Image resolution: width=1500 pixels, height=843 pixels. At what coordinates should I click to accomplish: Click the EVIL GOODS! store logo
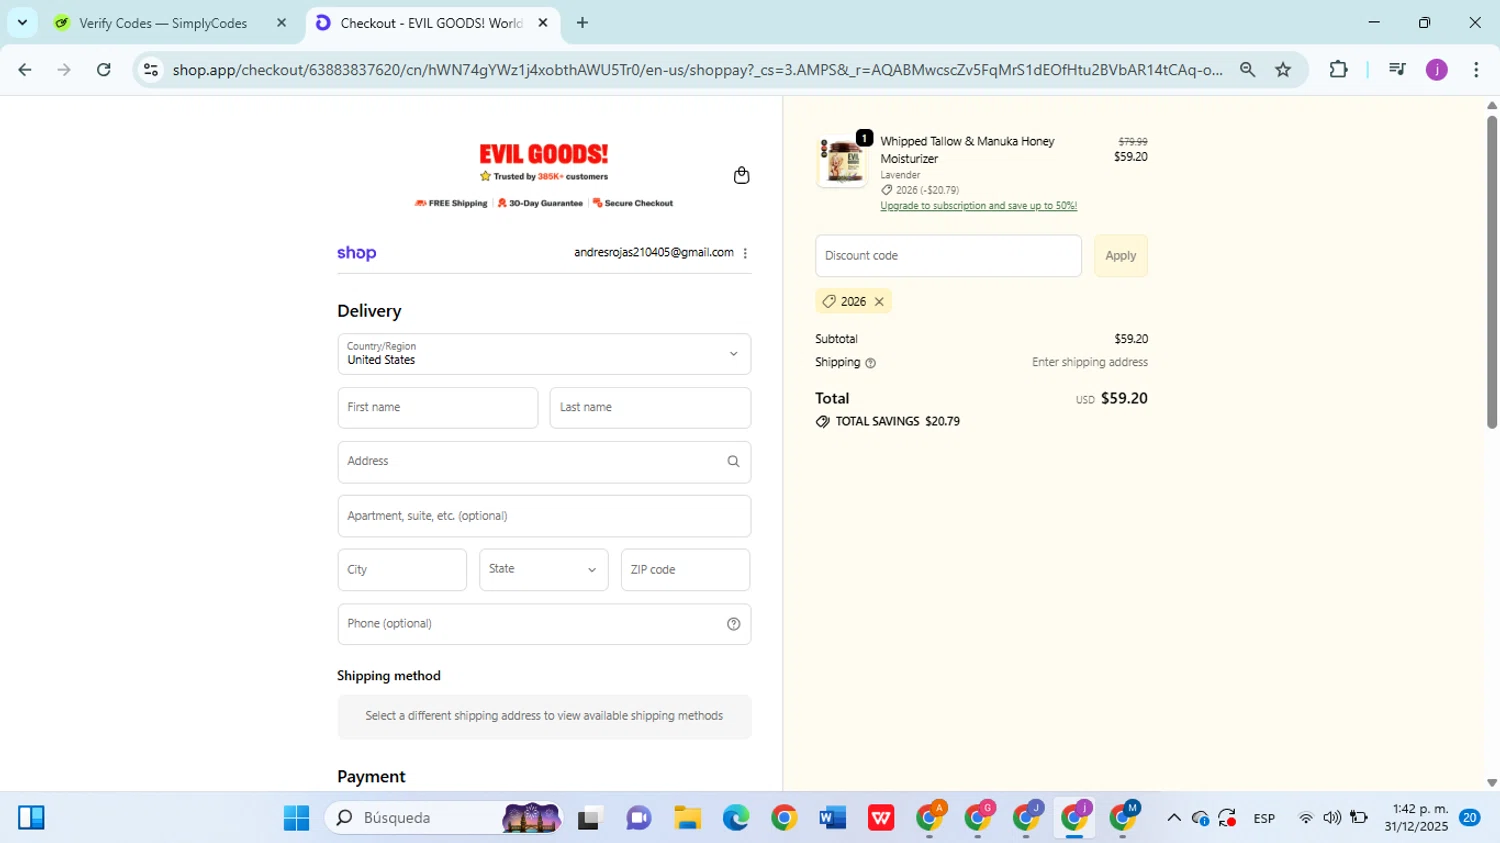544,154
